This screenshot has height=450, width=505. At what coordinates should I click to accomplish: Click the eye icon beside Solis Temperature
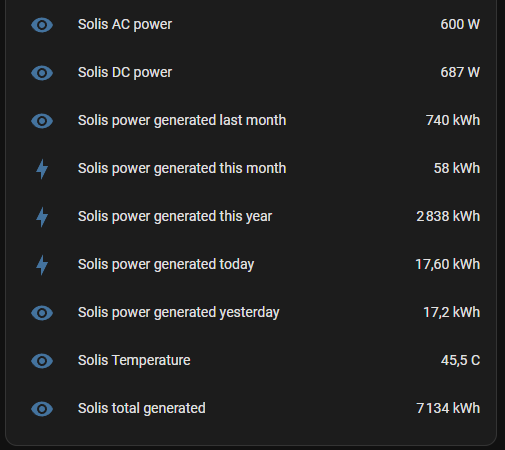[x=42, y=361]
